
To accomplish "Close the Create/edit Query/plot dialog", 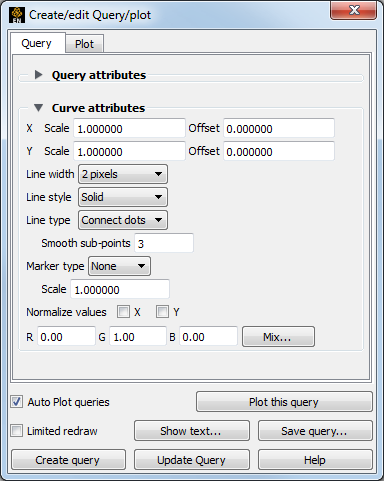I will pos(353,10).
